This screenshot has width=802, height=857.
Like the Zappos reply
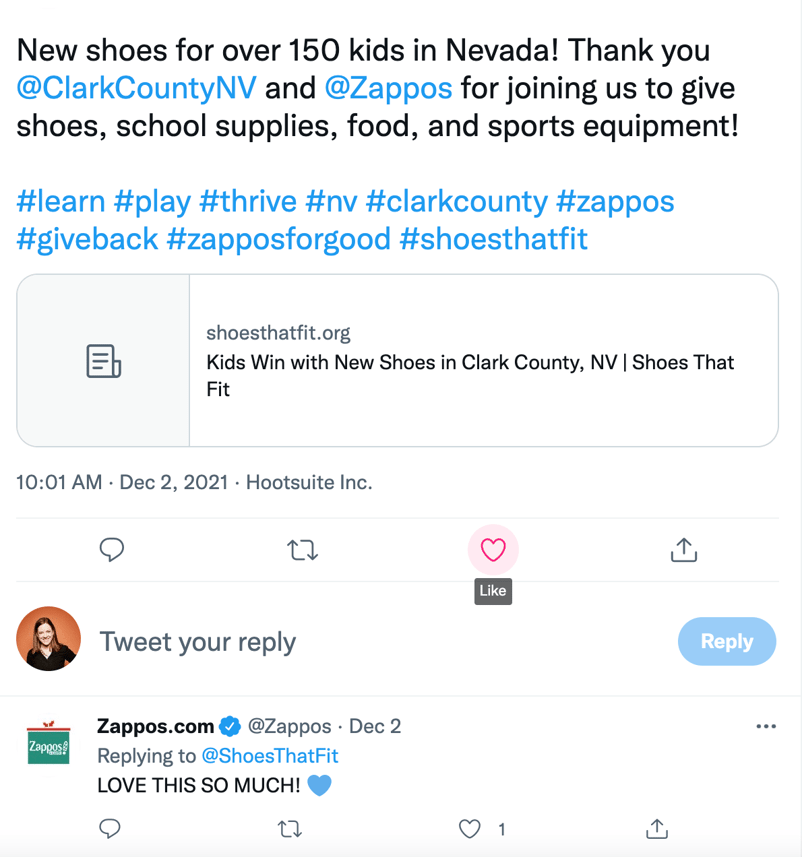[x=470, y=828]
